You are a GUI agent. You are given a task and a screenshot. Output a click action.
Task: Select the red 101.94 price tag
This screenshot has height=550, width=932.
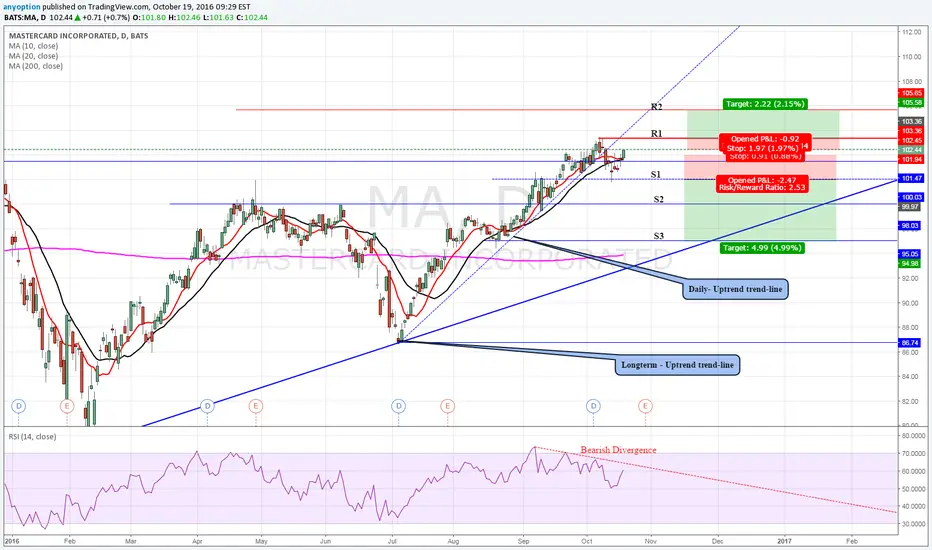(911, 159)
